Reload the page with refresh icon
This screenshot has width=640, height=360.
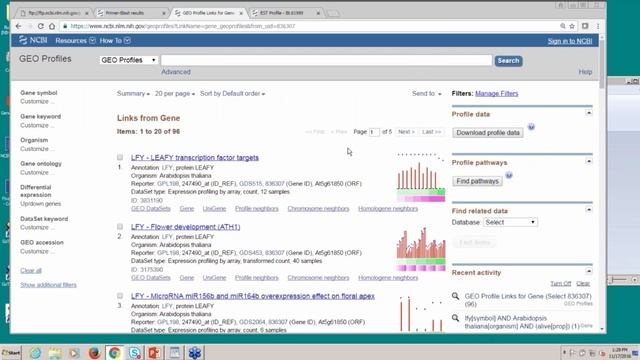[40, 26]
